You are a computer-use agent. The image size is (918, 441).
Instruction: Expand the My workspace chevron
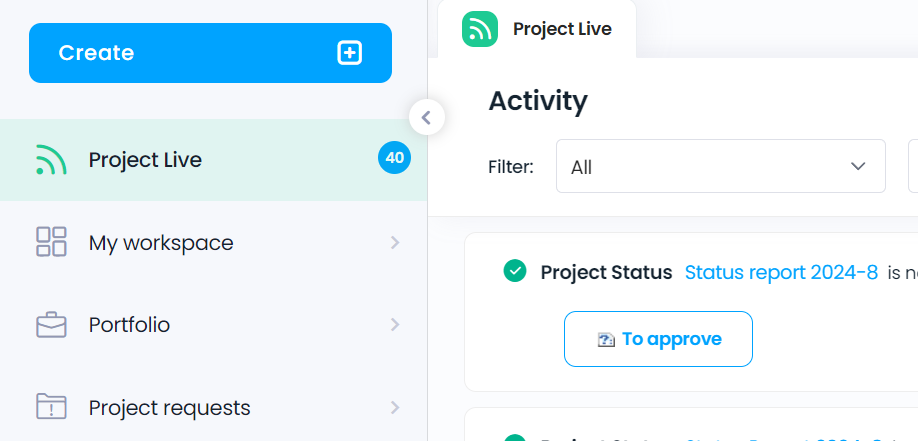[x=395, y=242]
